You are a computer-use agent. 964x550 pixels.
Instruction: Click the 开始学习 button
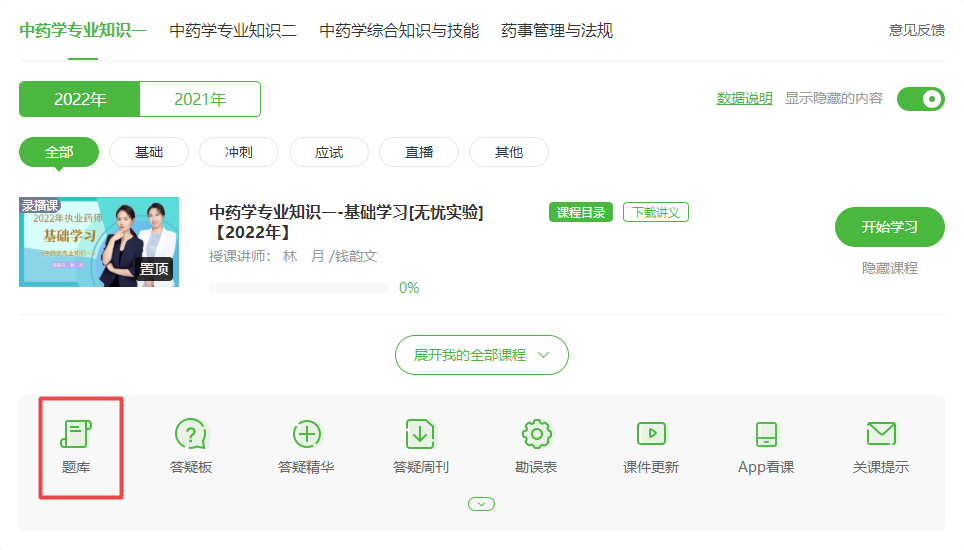point(889,227)
